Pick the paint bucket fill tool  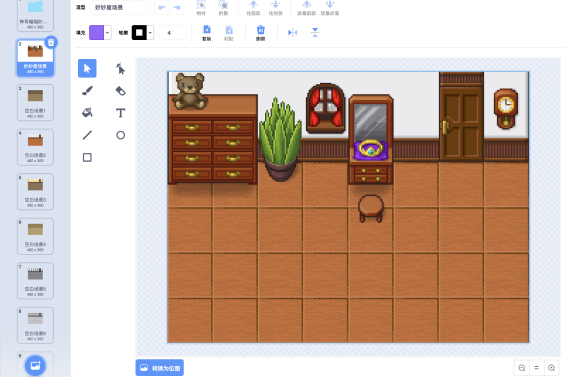click(x=87, y=113)
